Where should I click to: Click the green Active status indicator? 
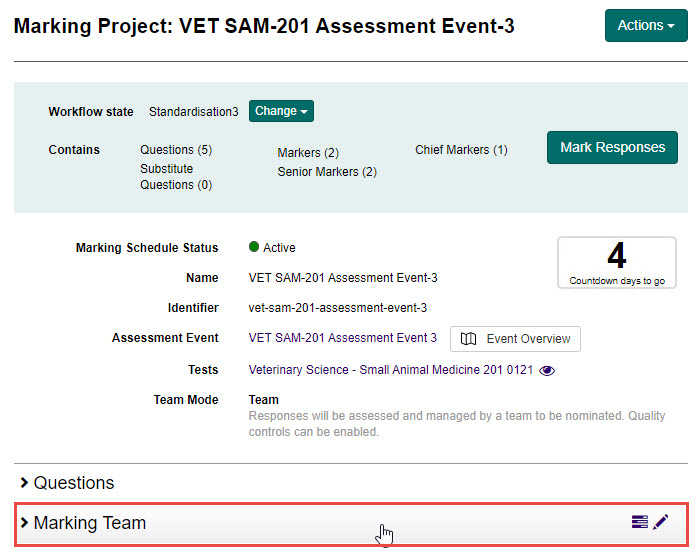(x=254, y=247)
